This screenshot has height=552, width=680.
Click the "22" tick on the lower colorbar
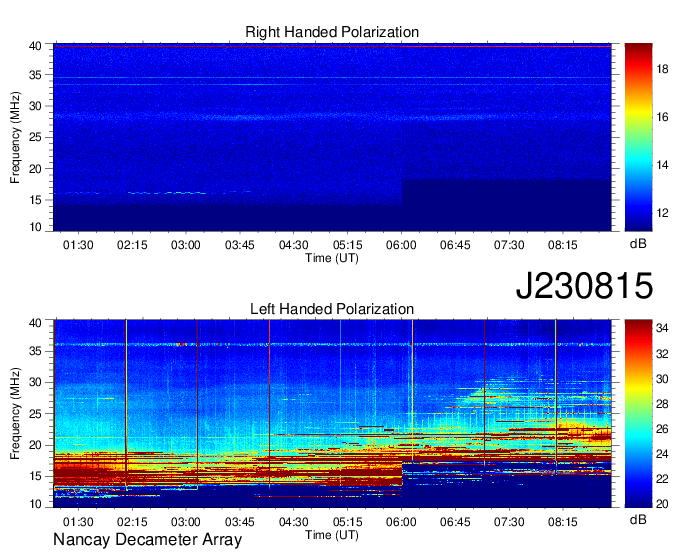coord(663,479)
